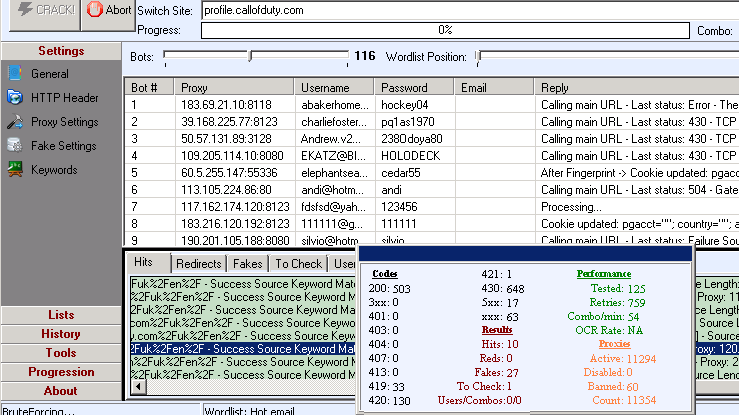Switch to the Redirects tab
This screenshot has width=739, height=415.
point(198,263)
